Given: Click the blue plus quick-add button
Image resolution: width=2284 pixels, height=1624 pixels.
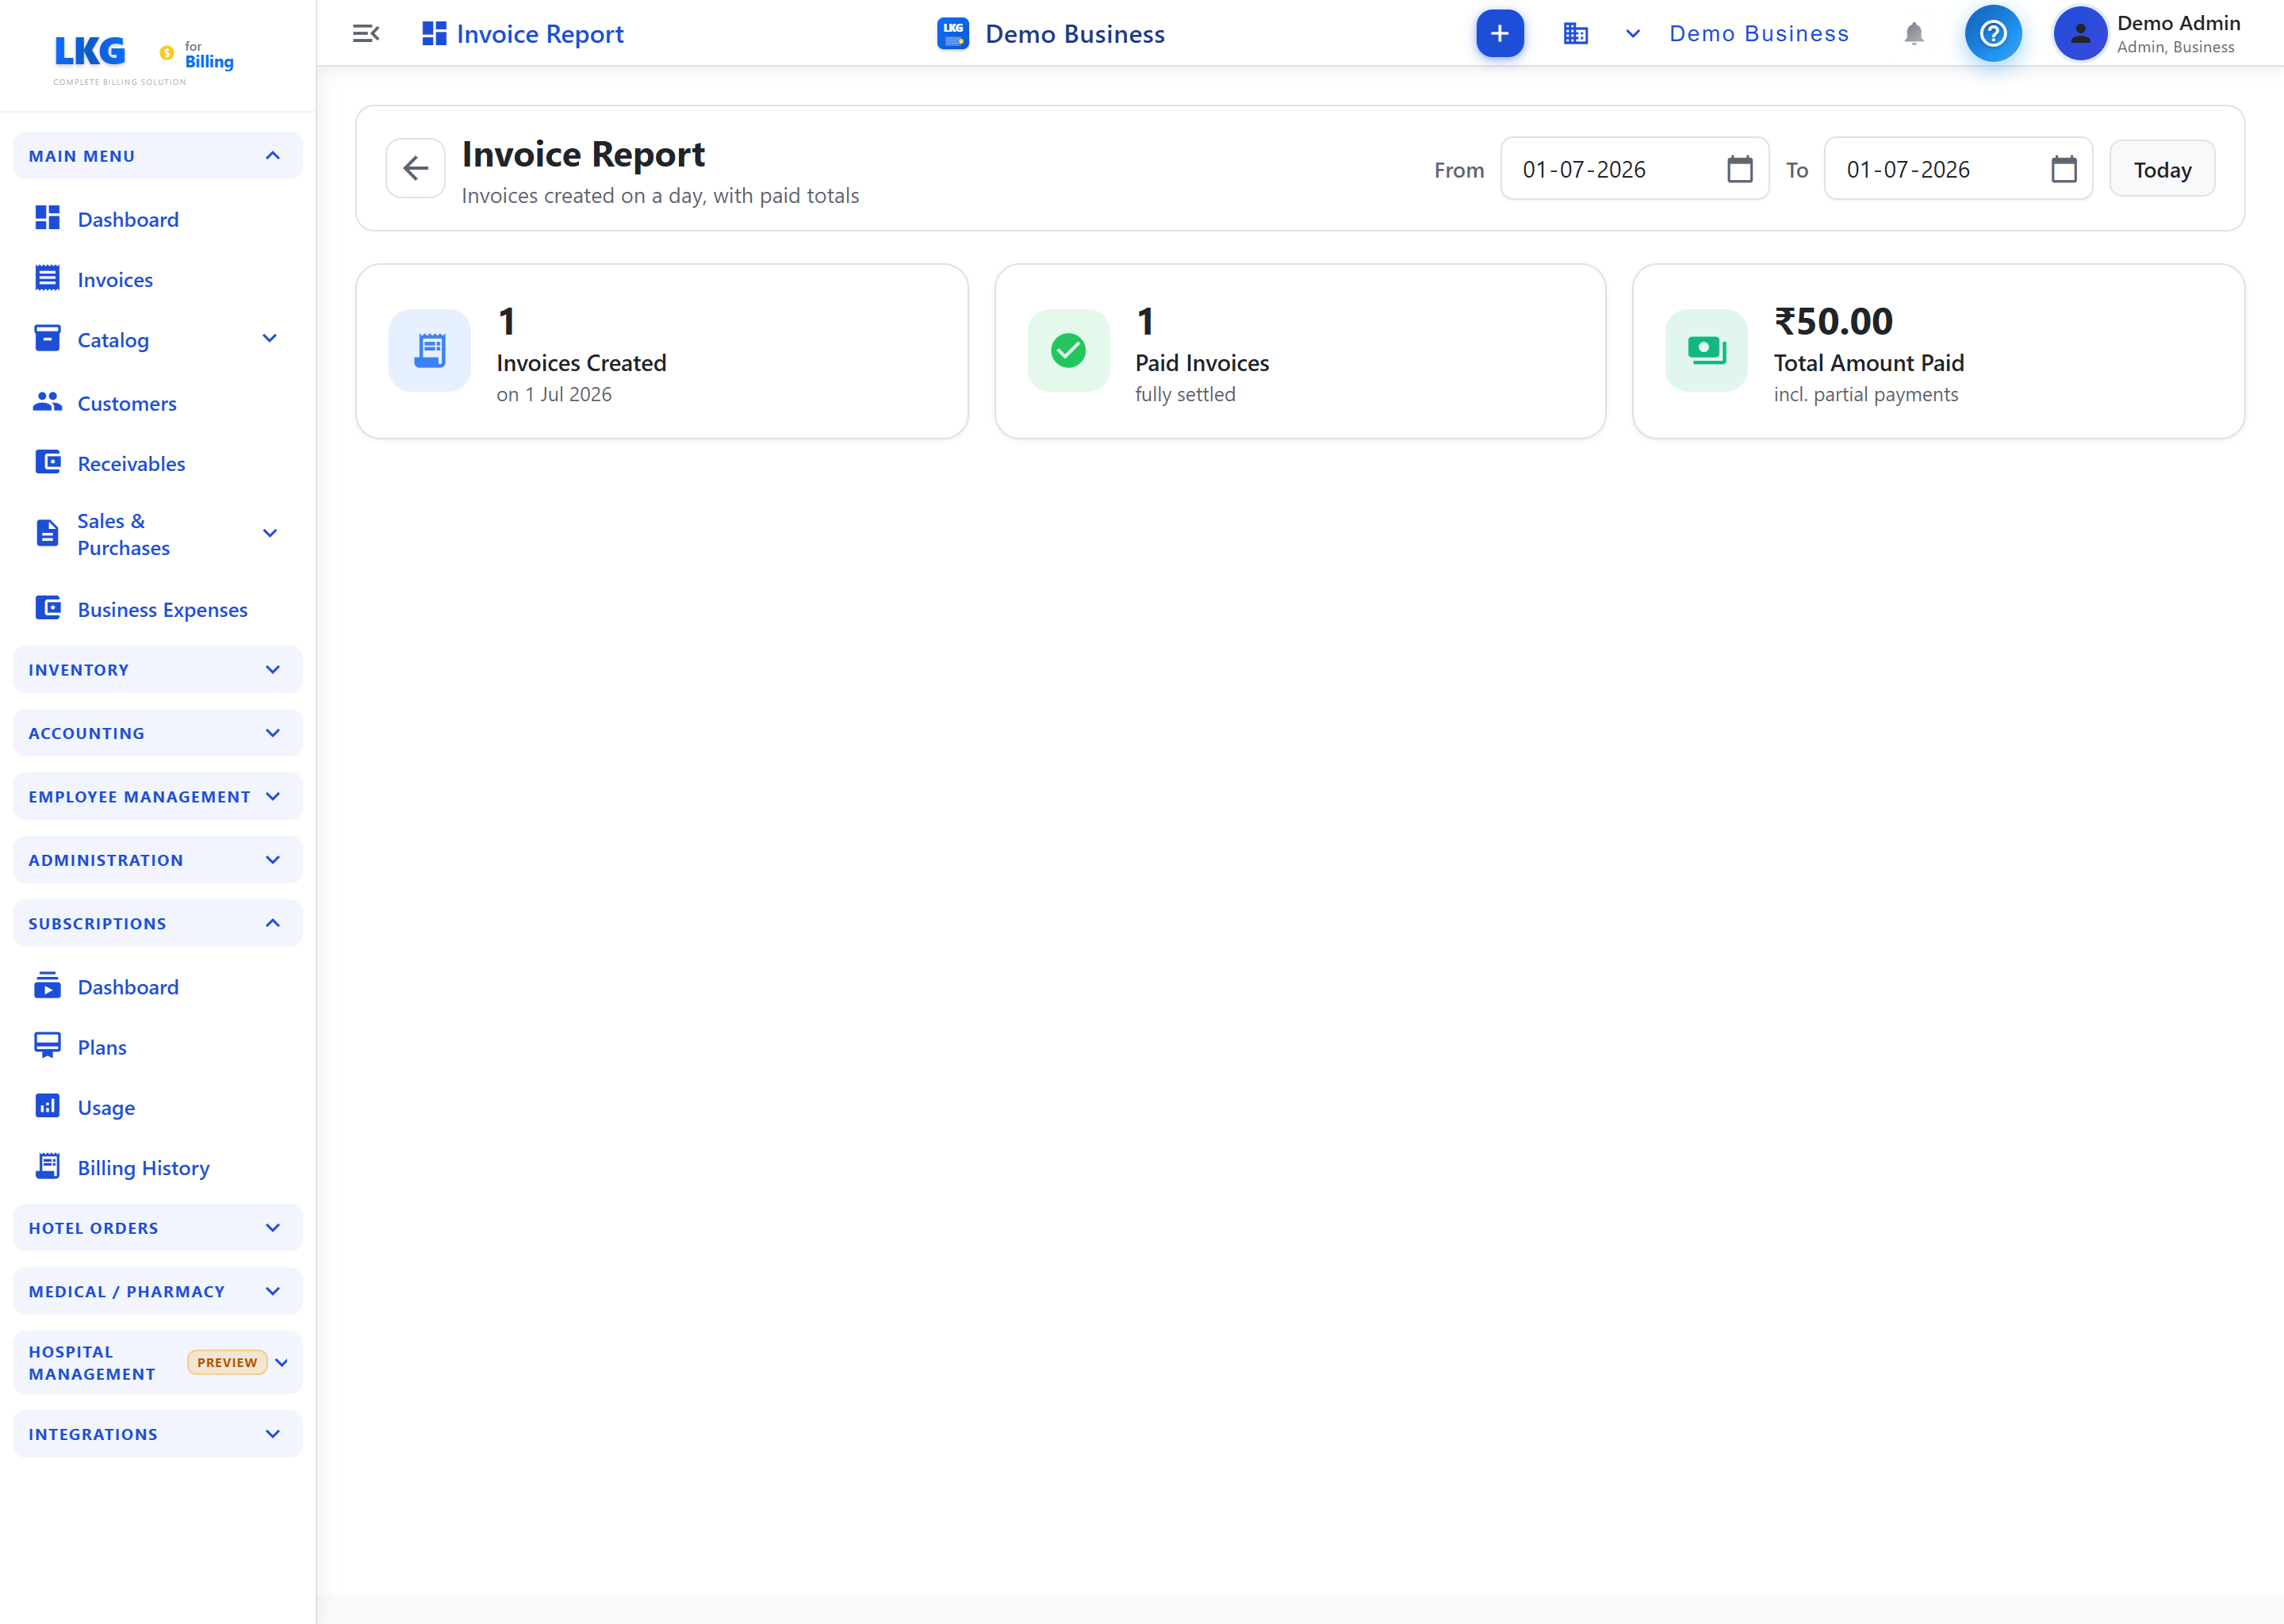Looking at the screenshot, I should 1499,33.
